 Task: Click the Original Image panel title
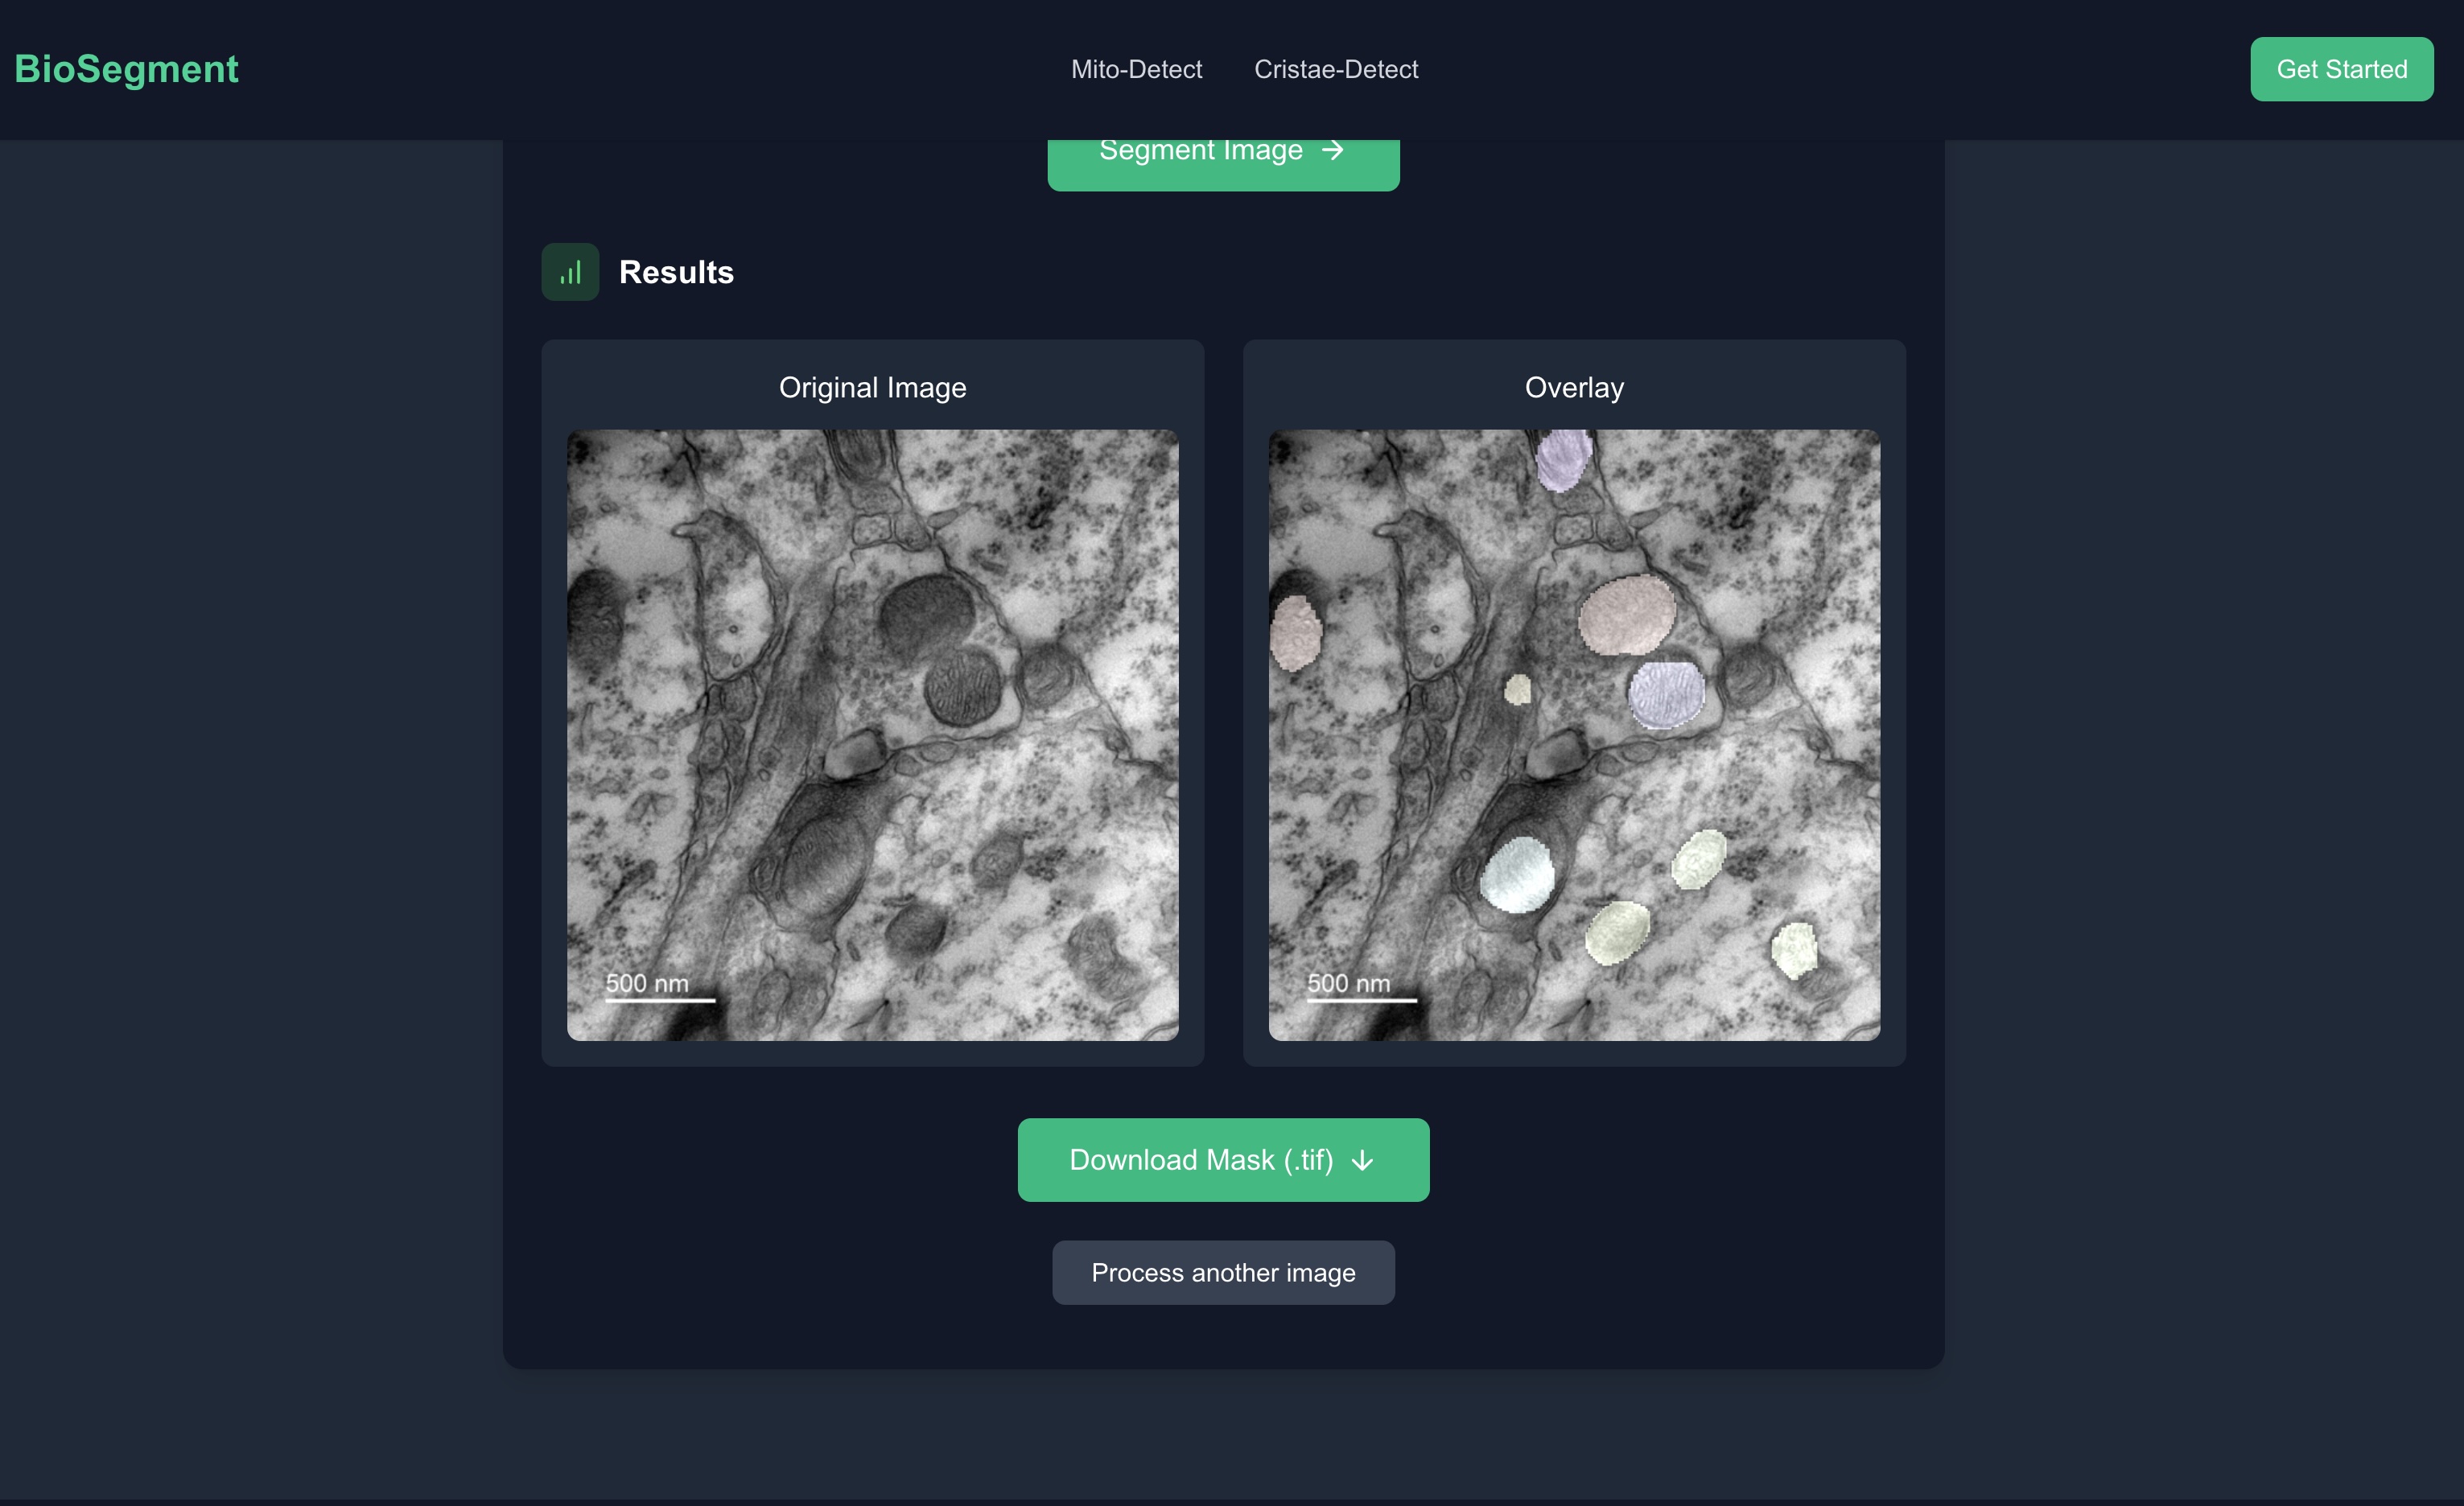(x=872, y=388)
